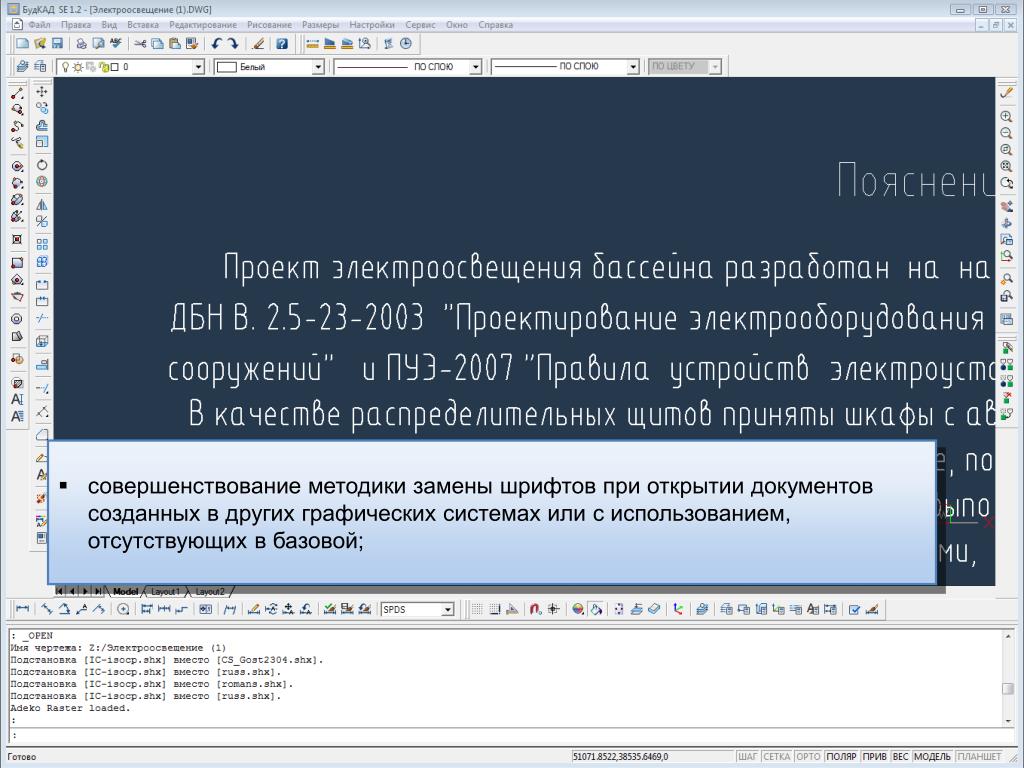Screen dimensions: 1024x768
Task: Open the Рисование menu
Action: click(269, 25)
